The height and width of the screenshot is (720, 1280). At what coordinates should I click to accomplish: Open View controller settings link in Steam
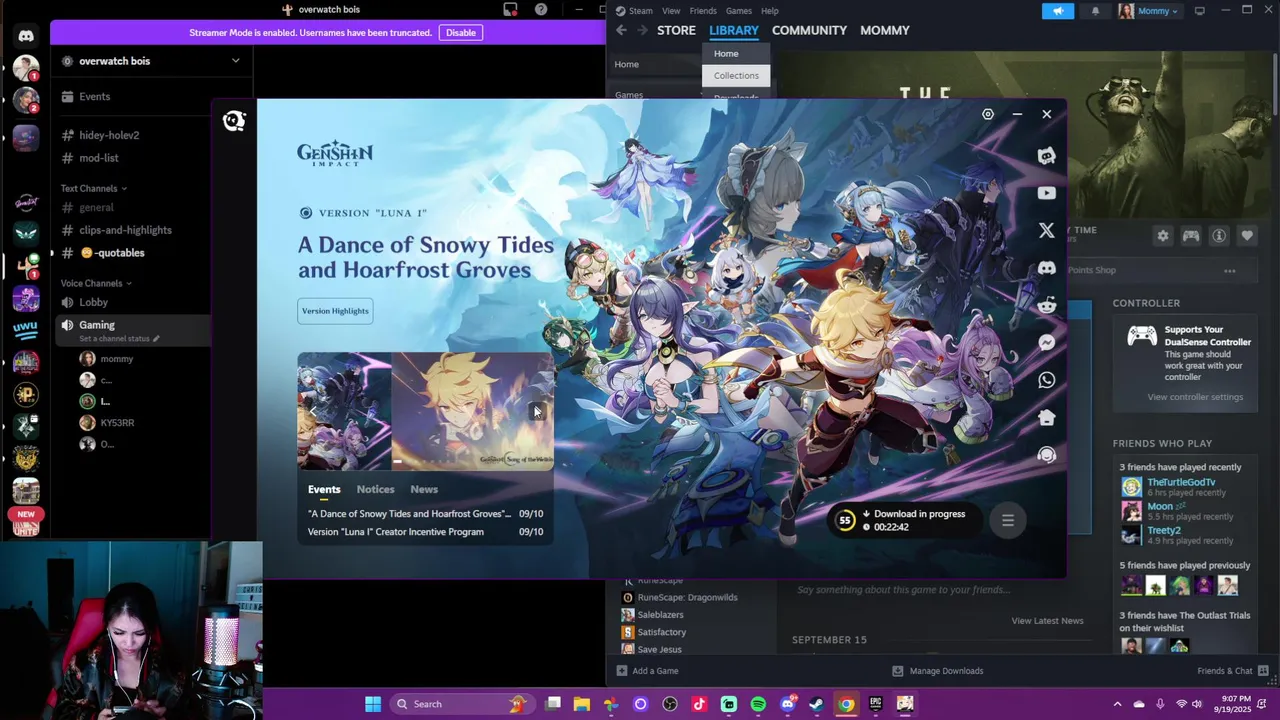pyautogui.click(x=1195, y=397)
